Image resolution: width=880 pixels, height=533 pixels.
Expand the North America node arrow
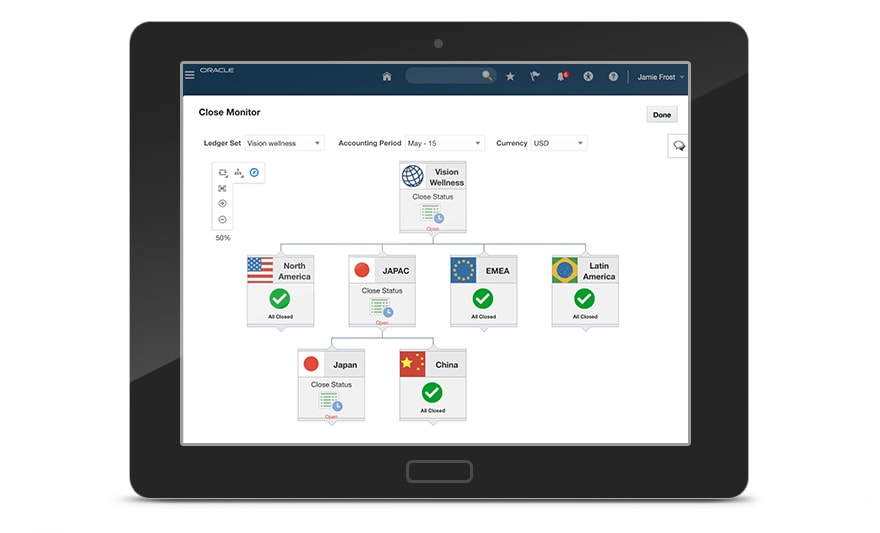(x=281, y=329)
